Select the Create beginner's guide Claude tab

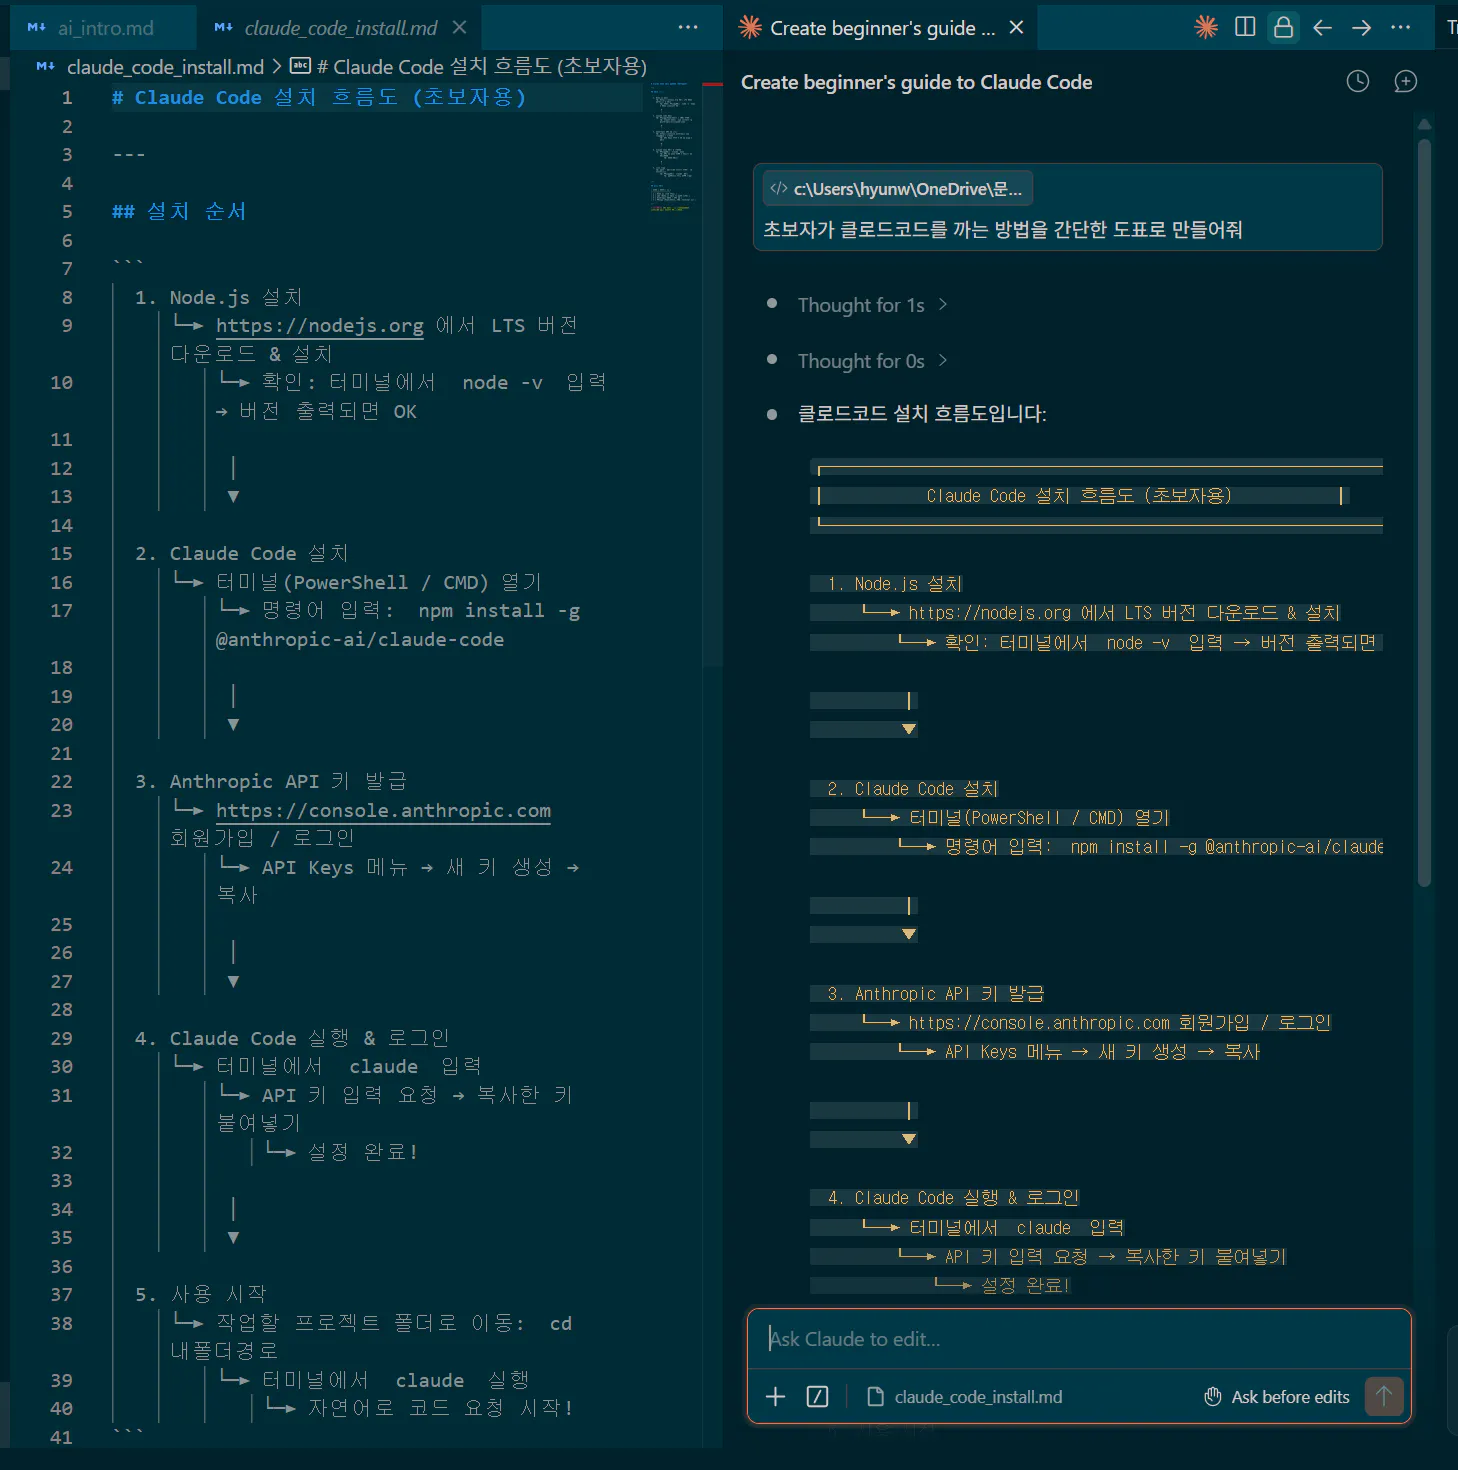tap(881, 28)
